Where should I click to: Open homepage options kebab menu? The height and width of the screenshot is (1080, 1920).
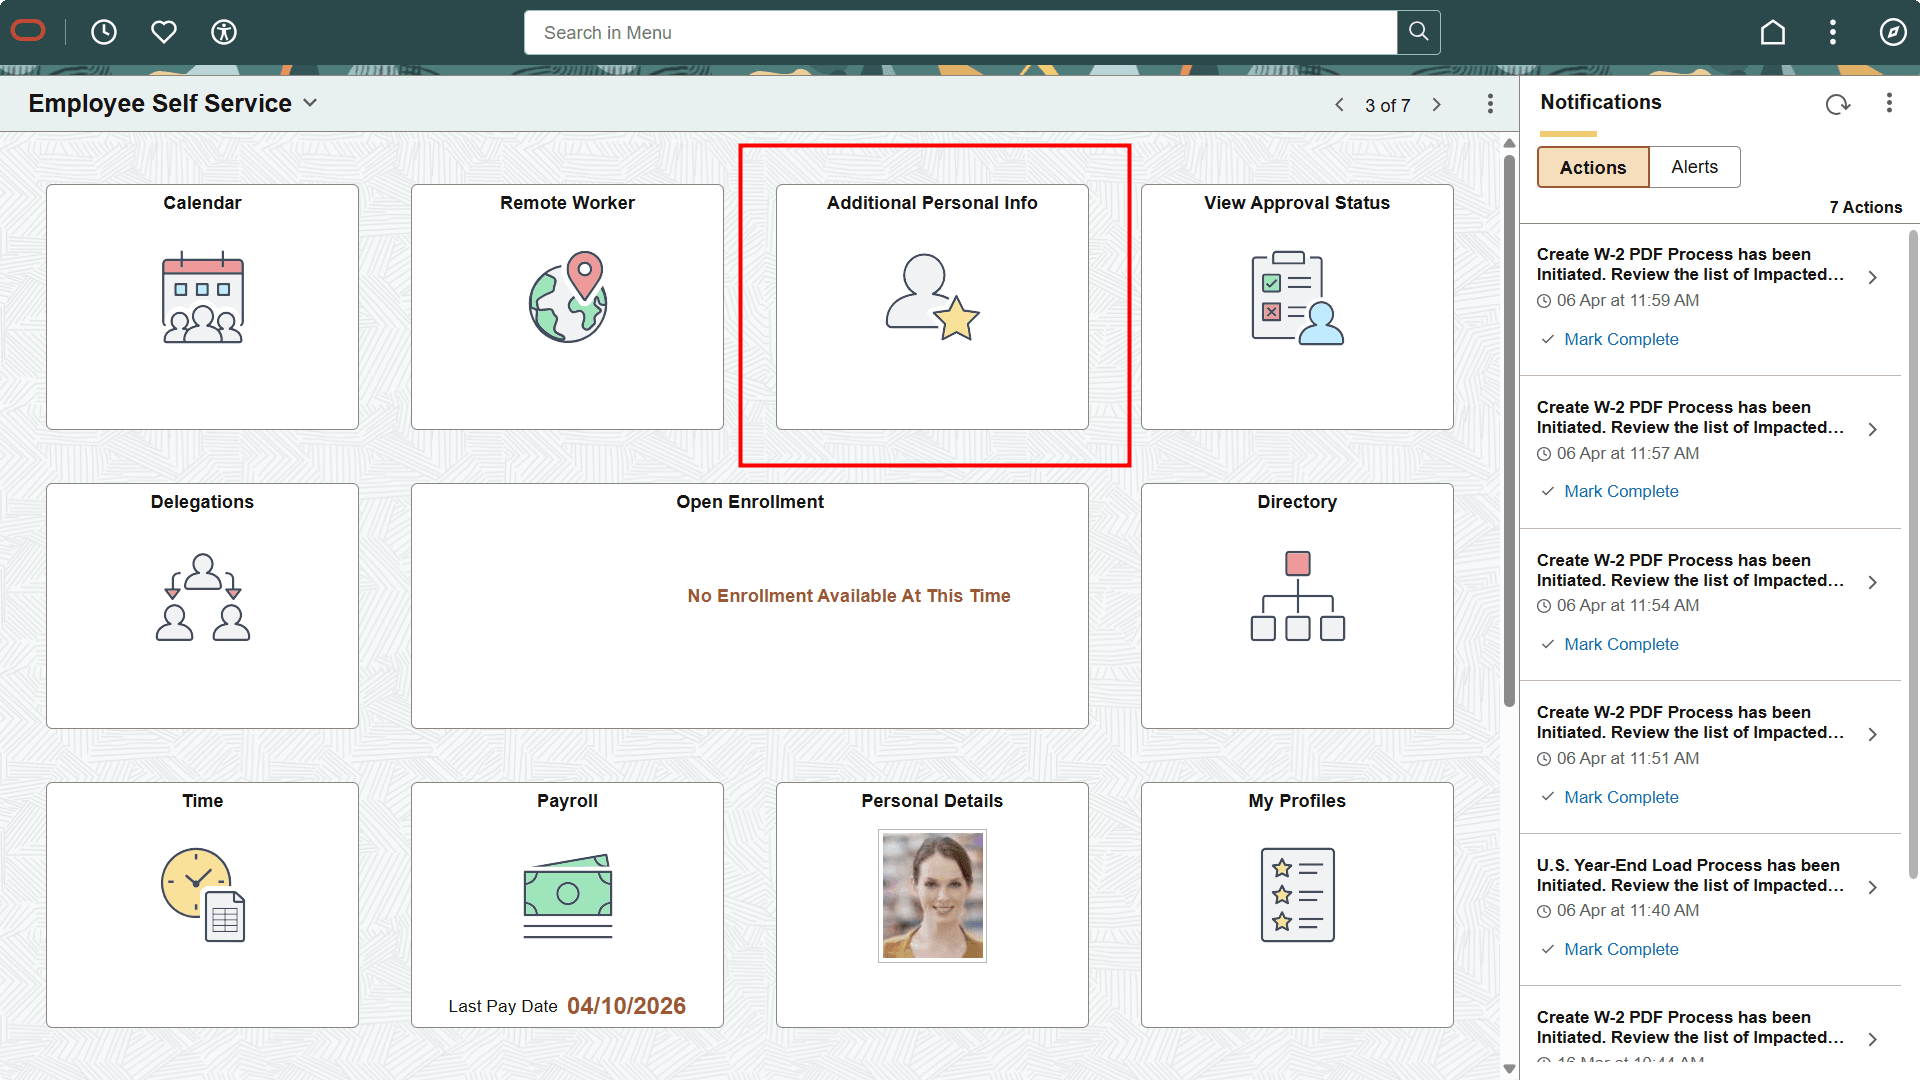[1490, 104]
